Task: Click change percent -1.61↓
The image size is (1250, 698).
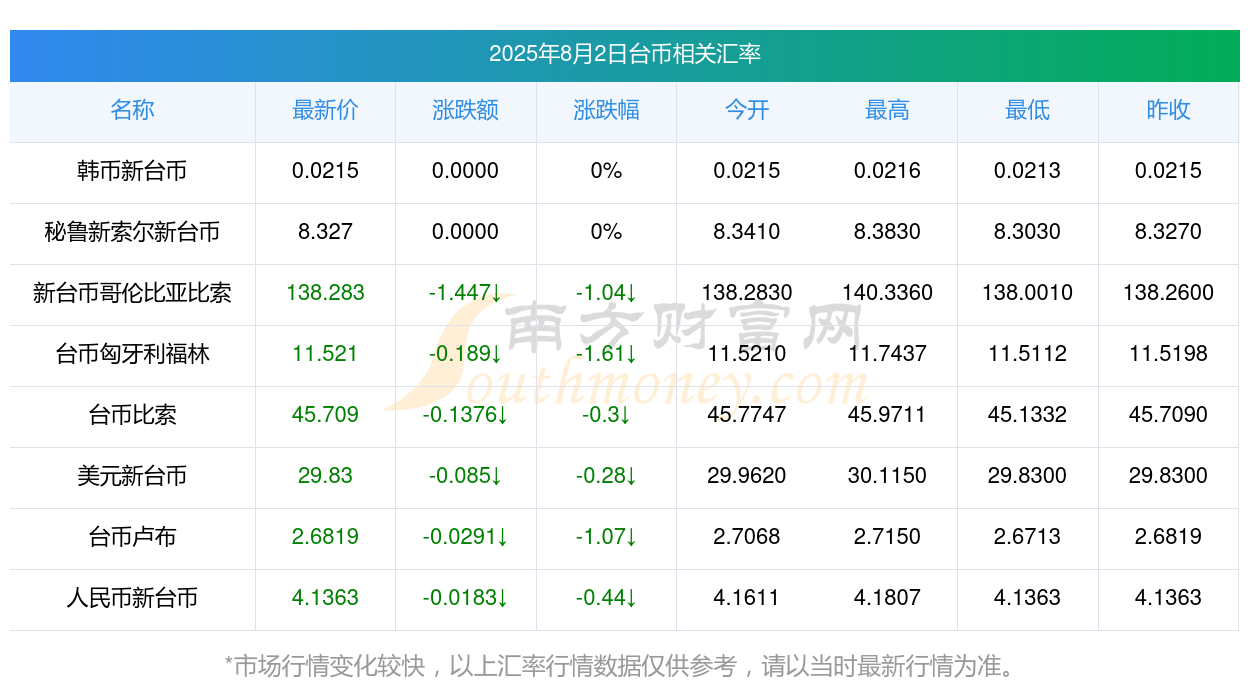Action: click(x=606, y=354)
